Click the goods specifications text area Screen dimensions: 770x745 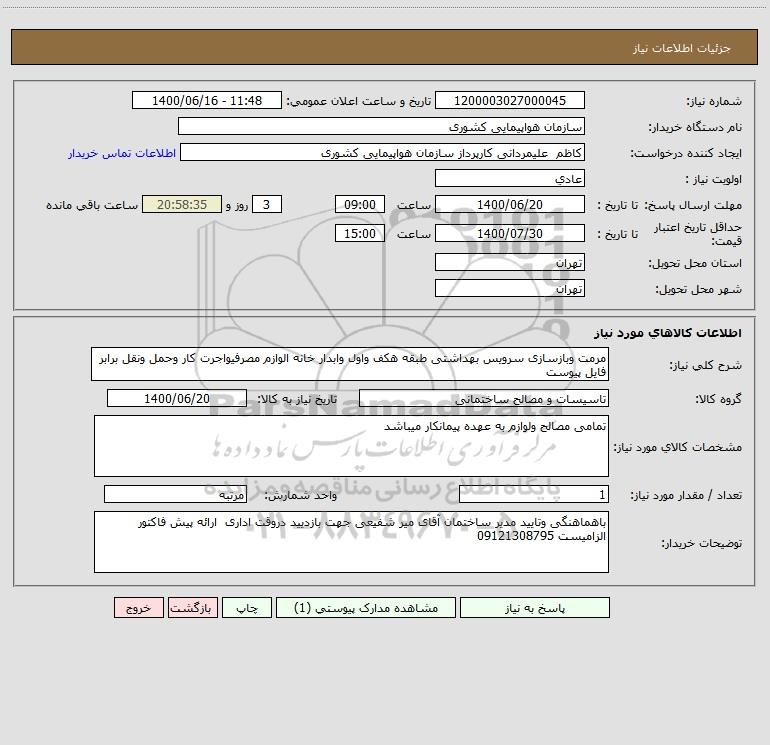[x=351, y=446]
